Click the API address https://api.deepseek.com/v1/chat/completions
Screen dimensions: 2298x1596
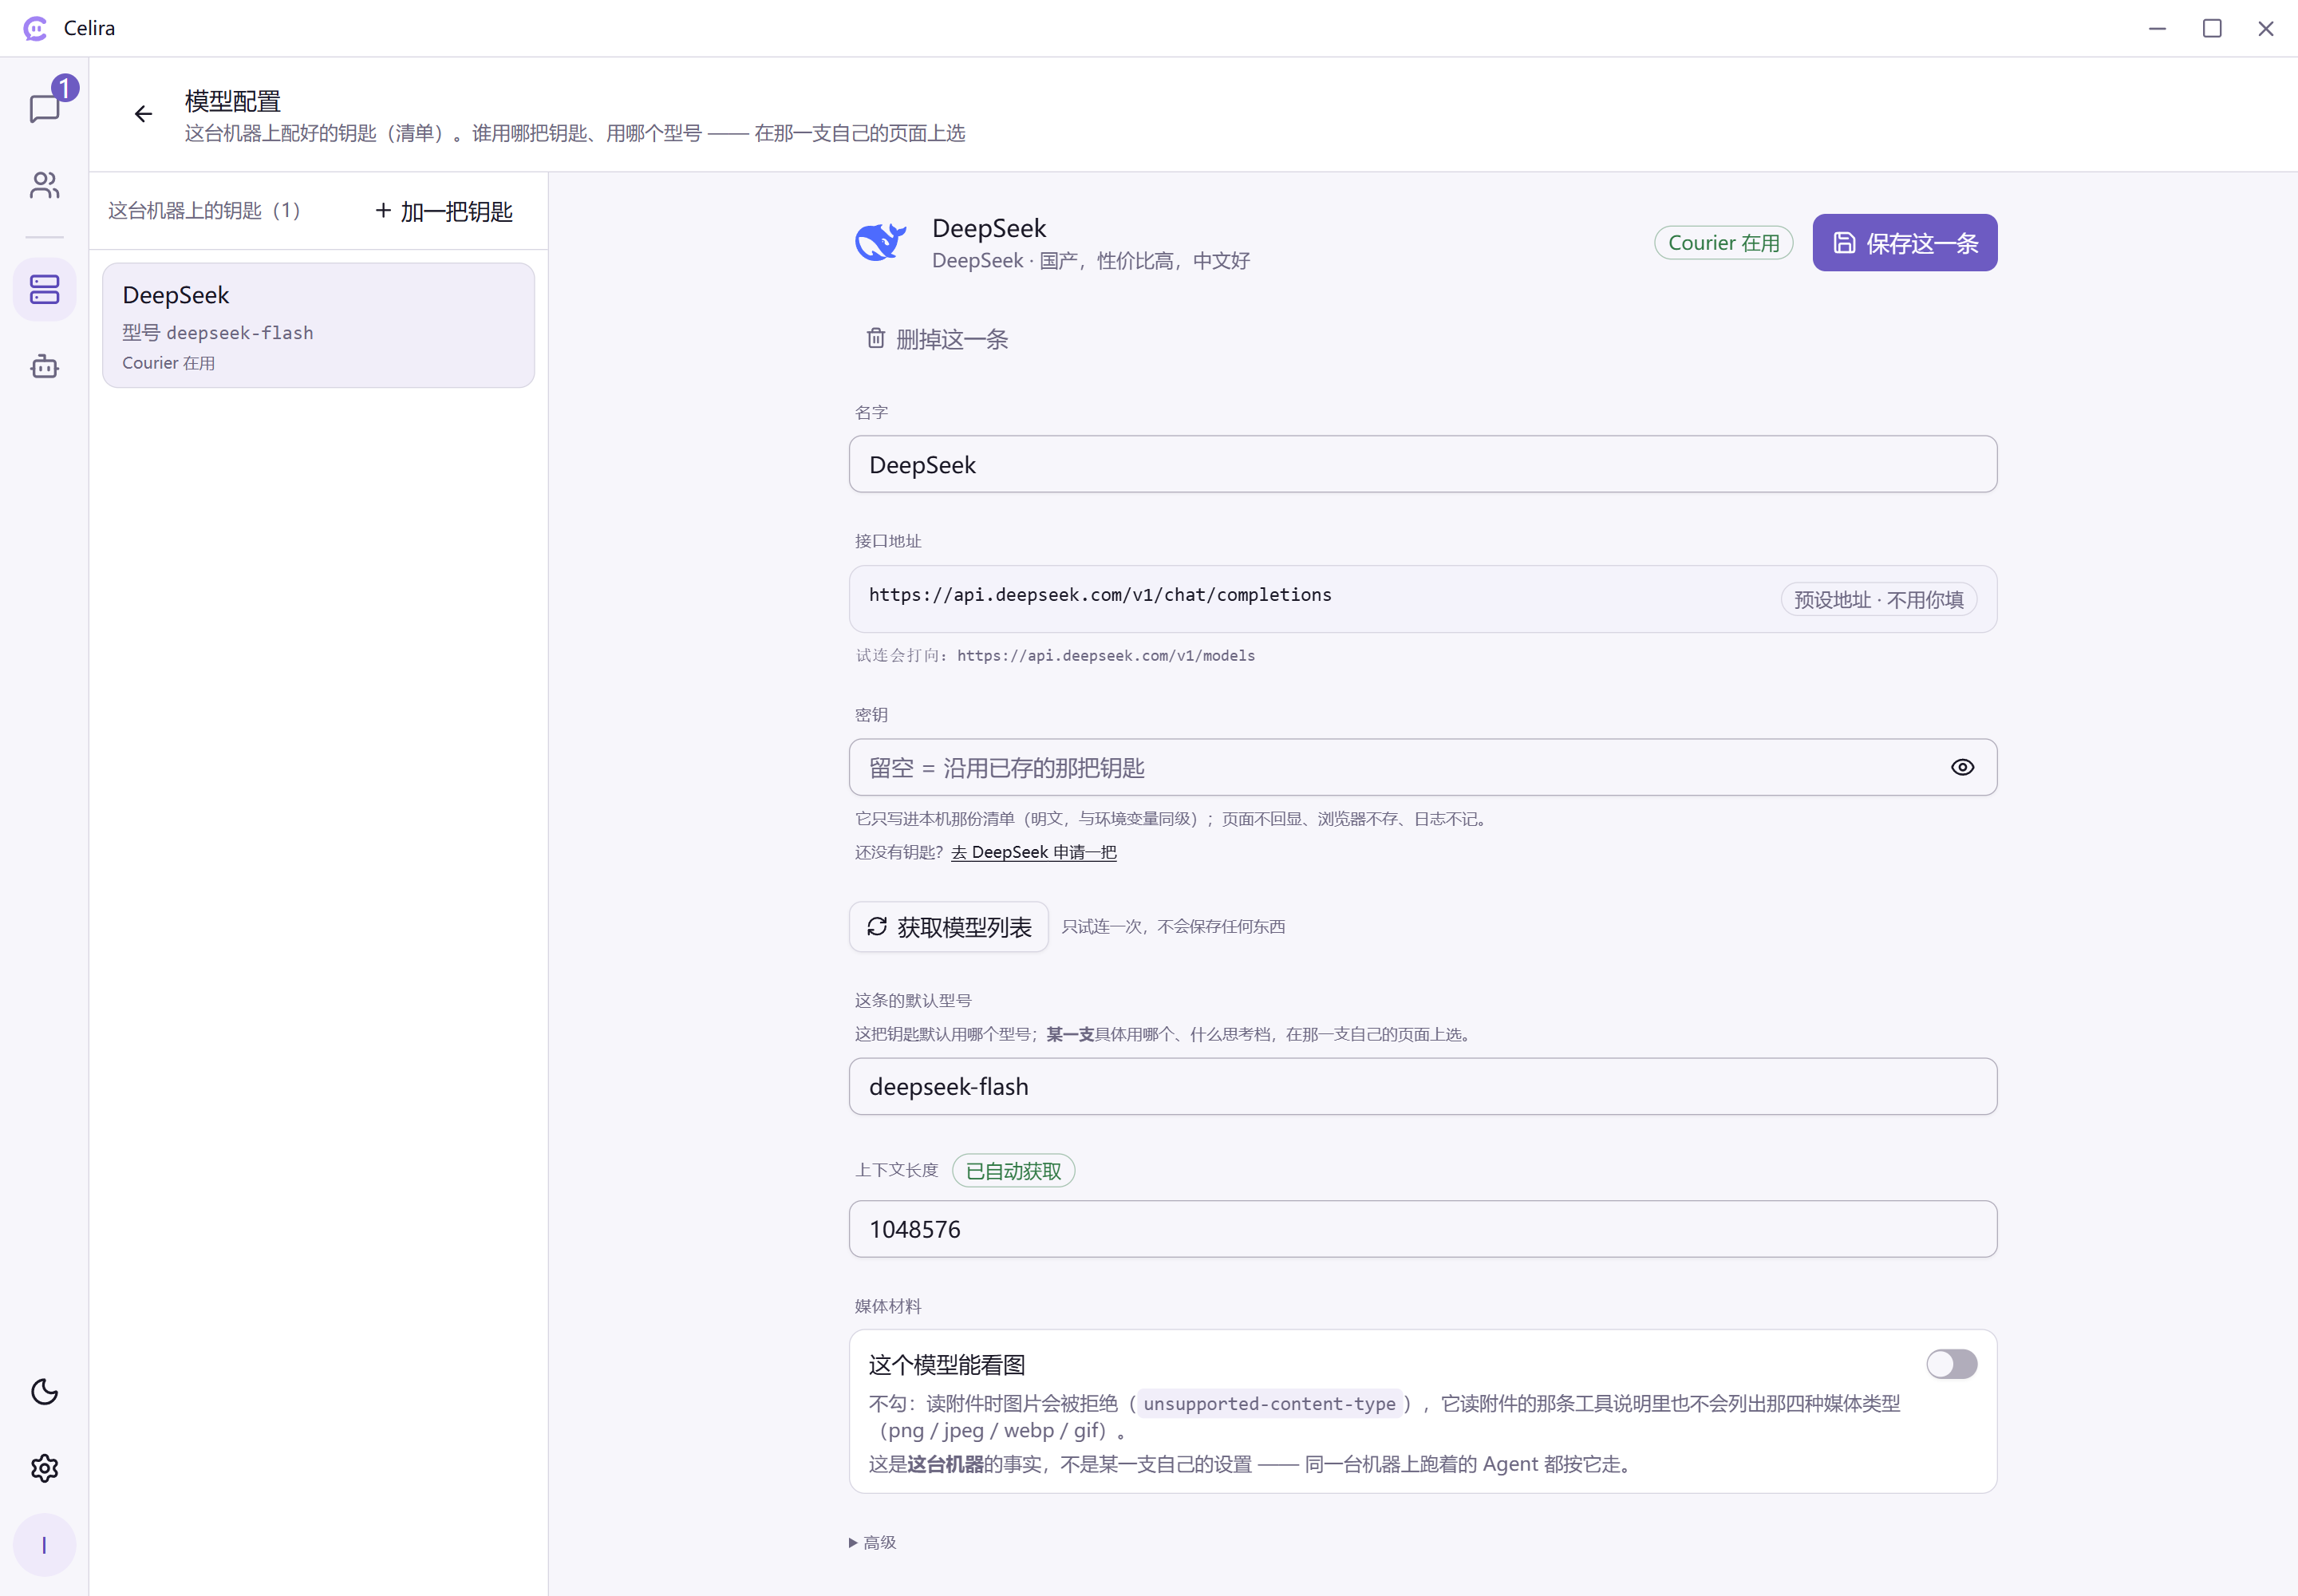point(1100,595)
